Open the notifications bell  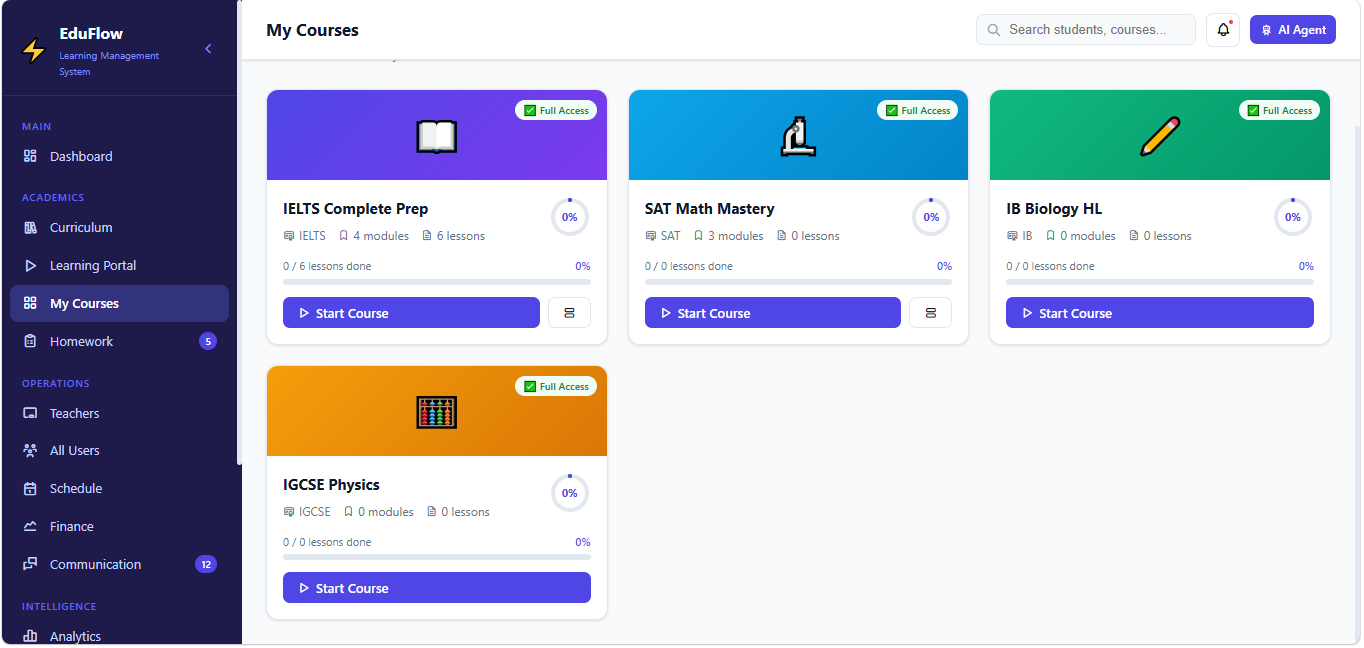(x=1223, y=30)
